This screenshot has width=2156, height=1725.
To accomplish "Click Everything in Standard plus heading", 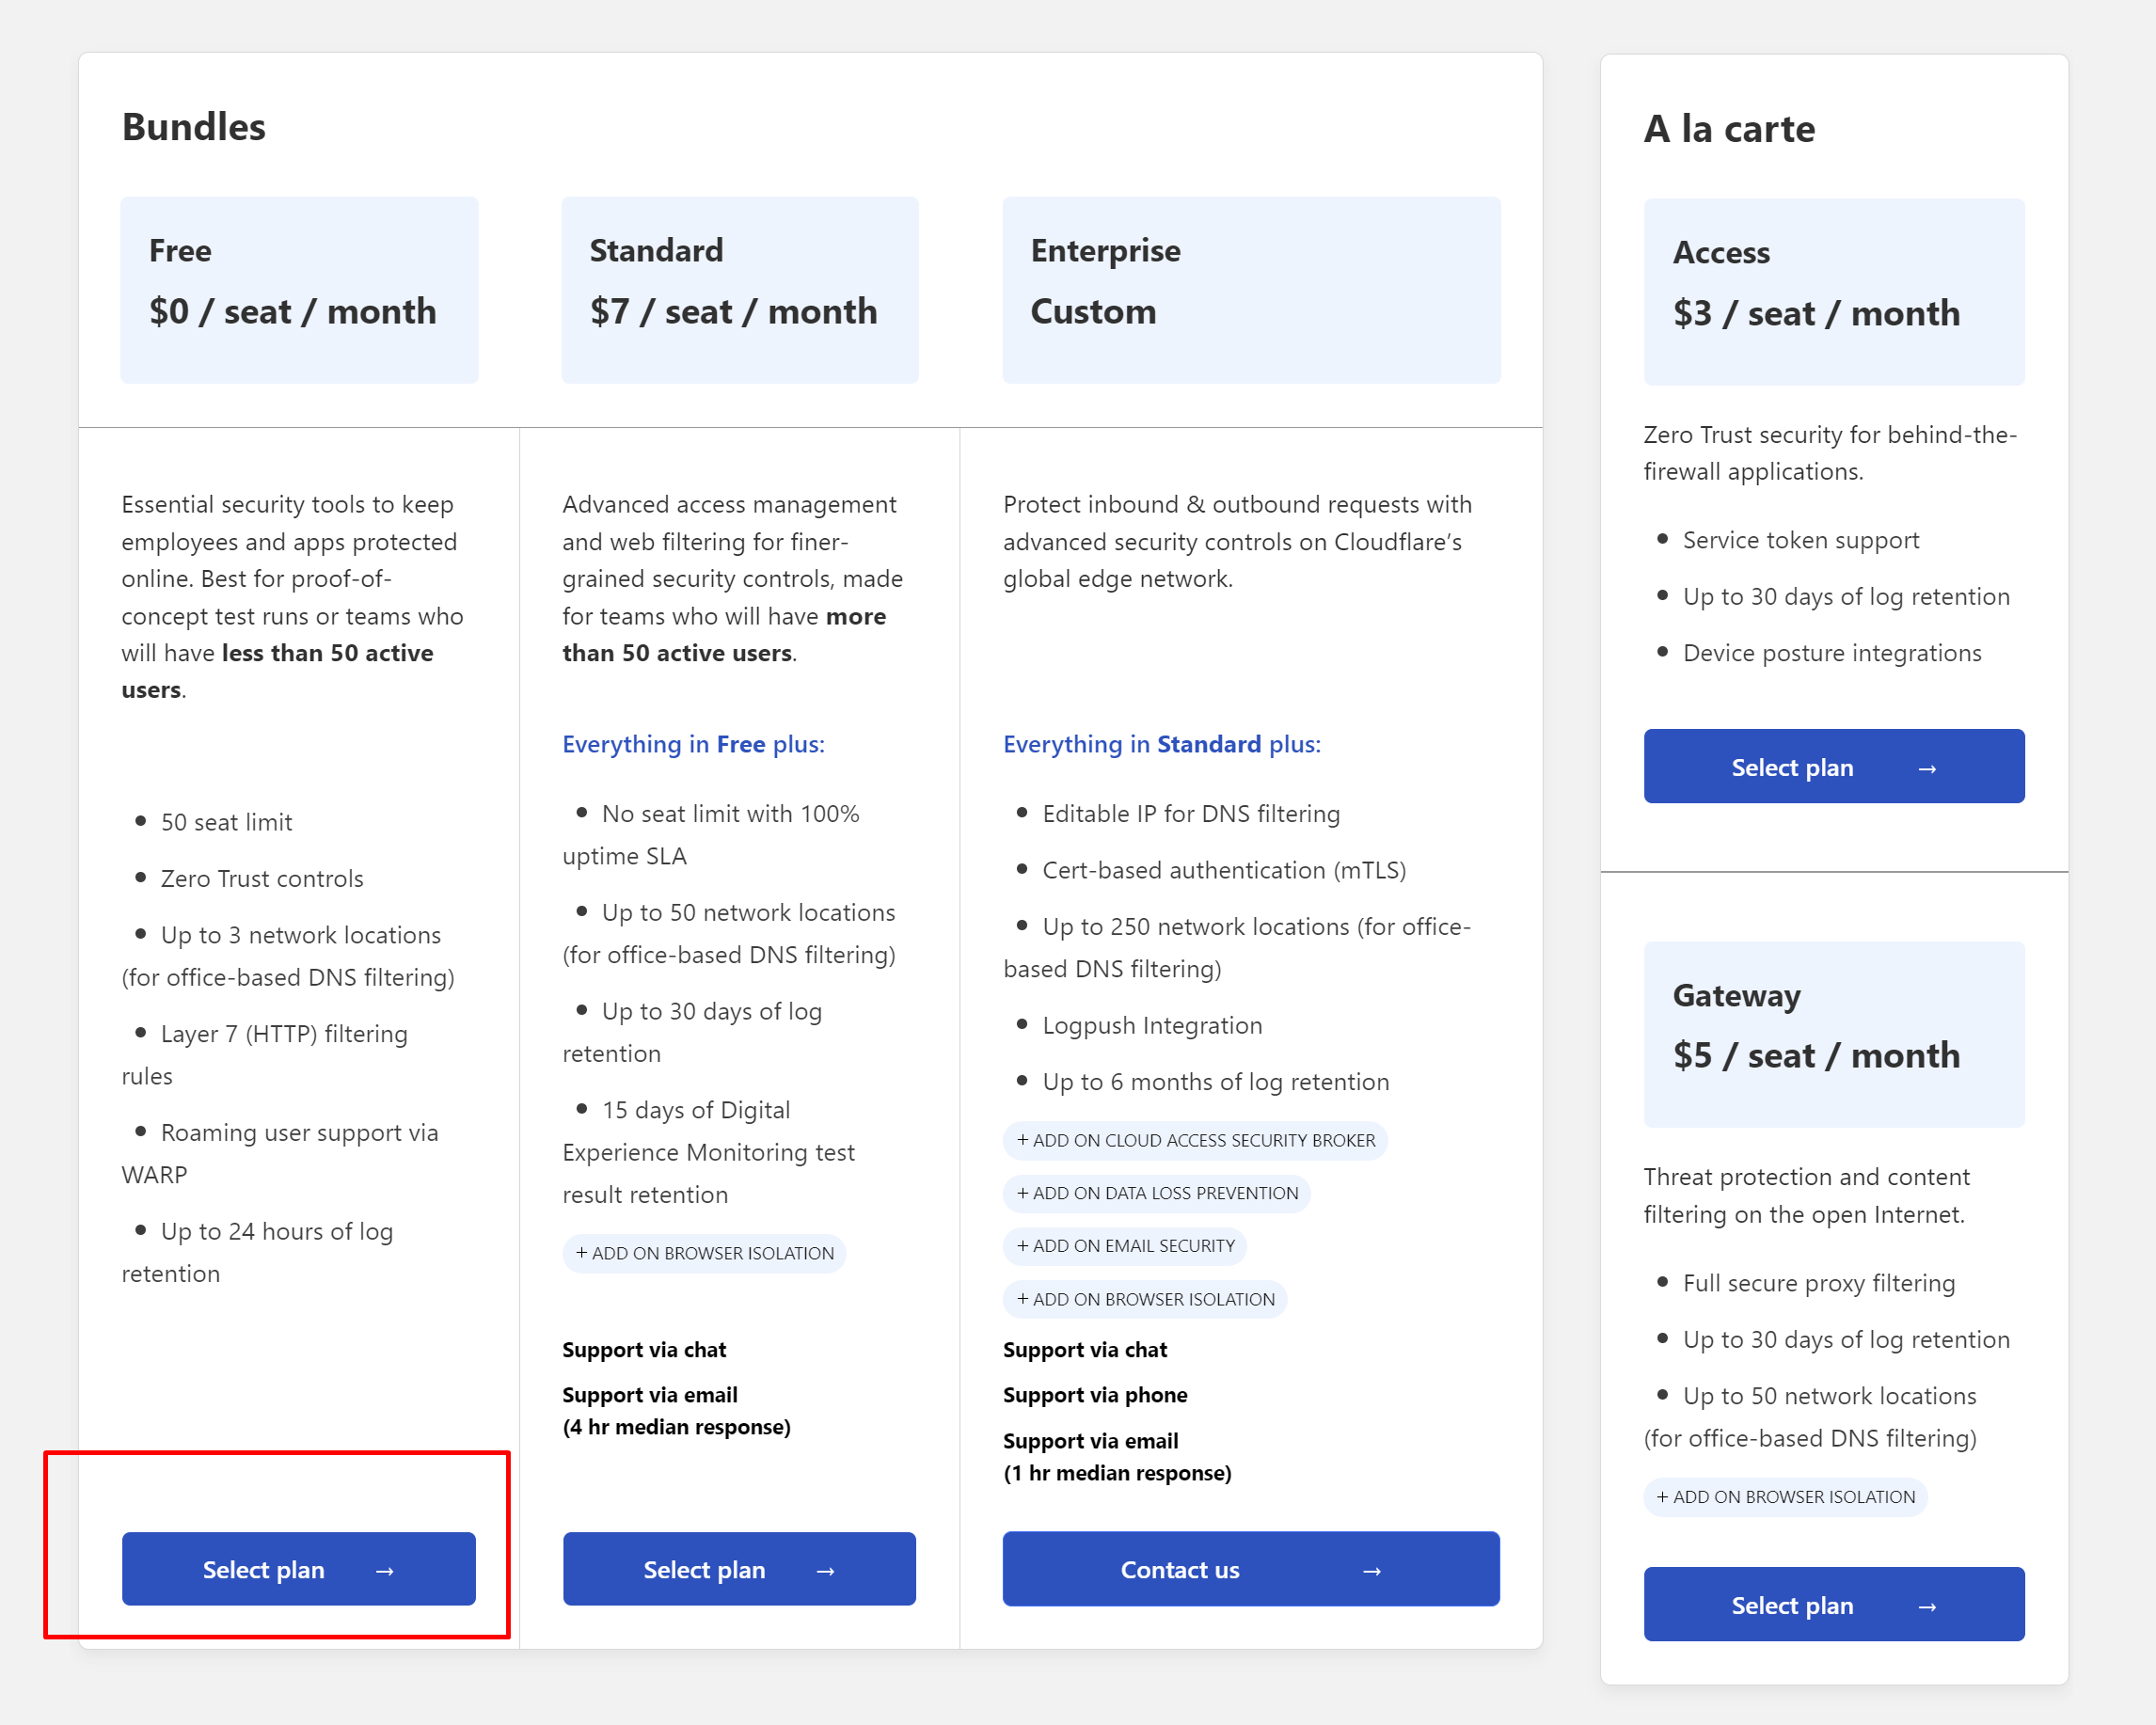I will (1161, 744).
